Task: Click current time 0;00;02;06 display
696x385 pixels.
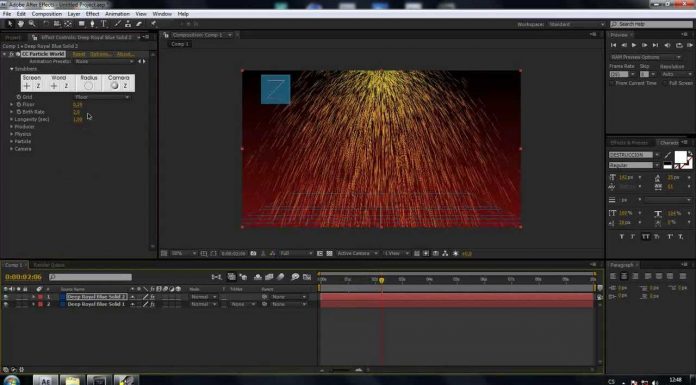Action: point(23,277)
